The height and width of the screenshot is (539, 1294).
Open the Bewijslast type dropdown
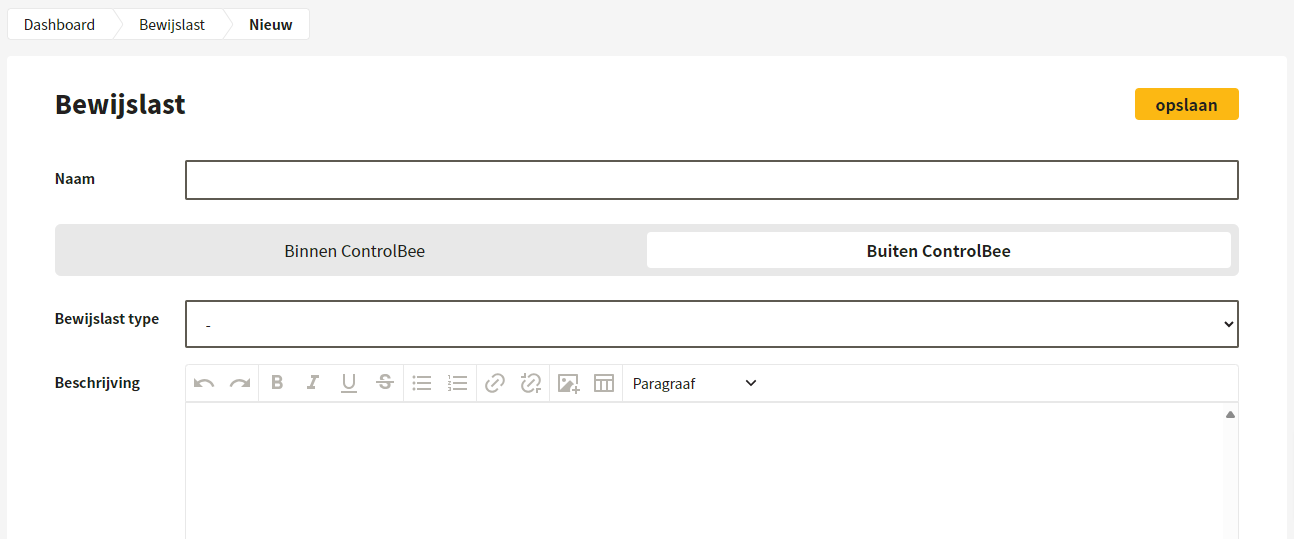(712, 324)
